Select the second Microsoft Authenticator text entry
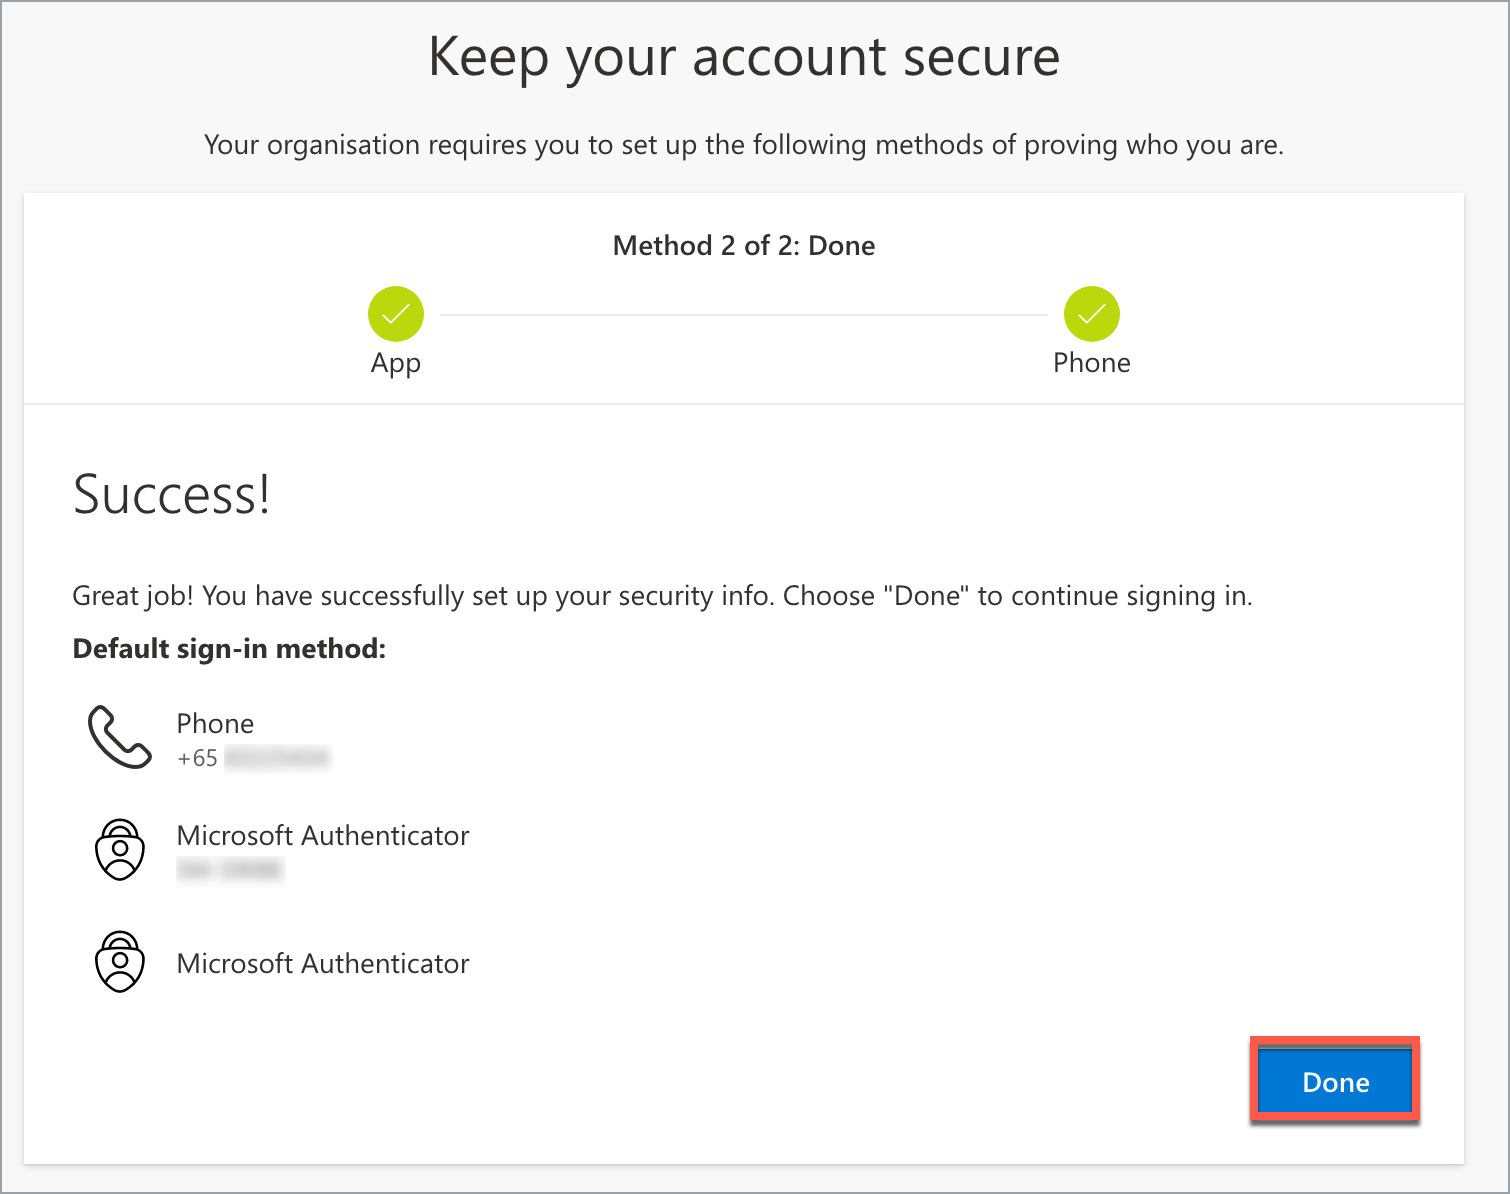 coord(322,963)
